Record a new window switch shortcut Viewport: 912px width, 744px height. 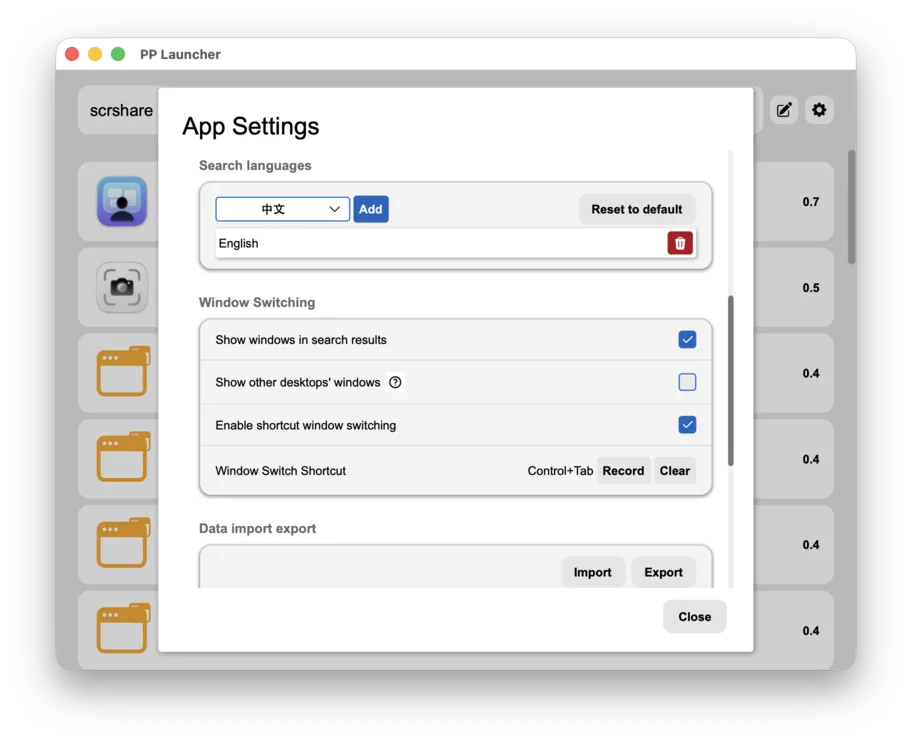623,471
